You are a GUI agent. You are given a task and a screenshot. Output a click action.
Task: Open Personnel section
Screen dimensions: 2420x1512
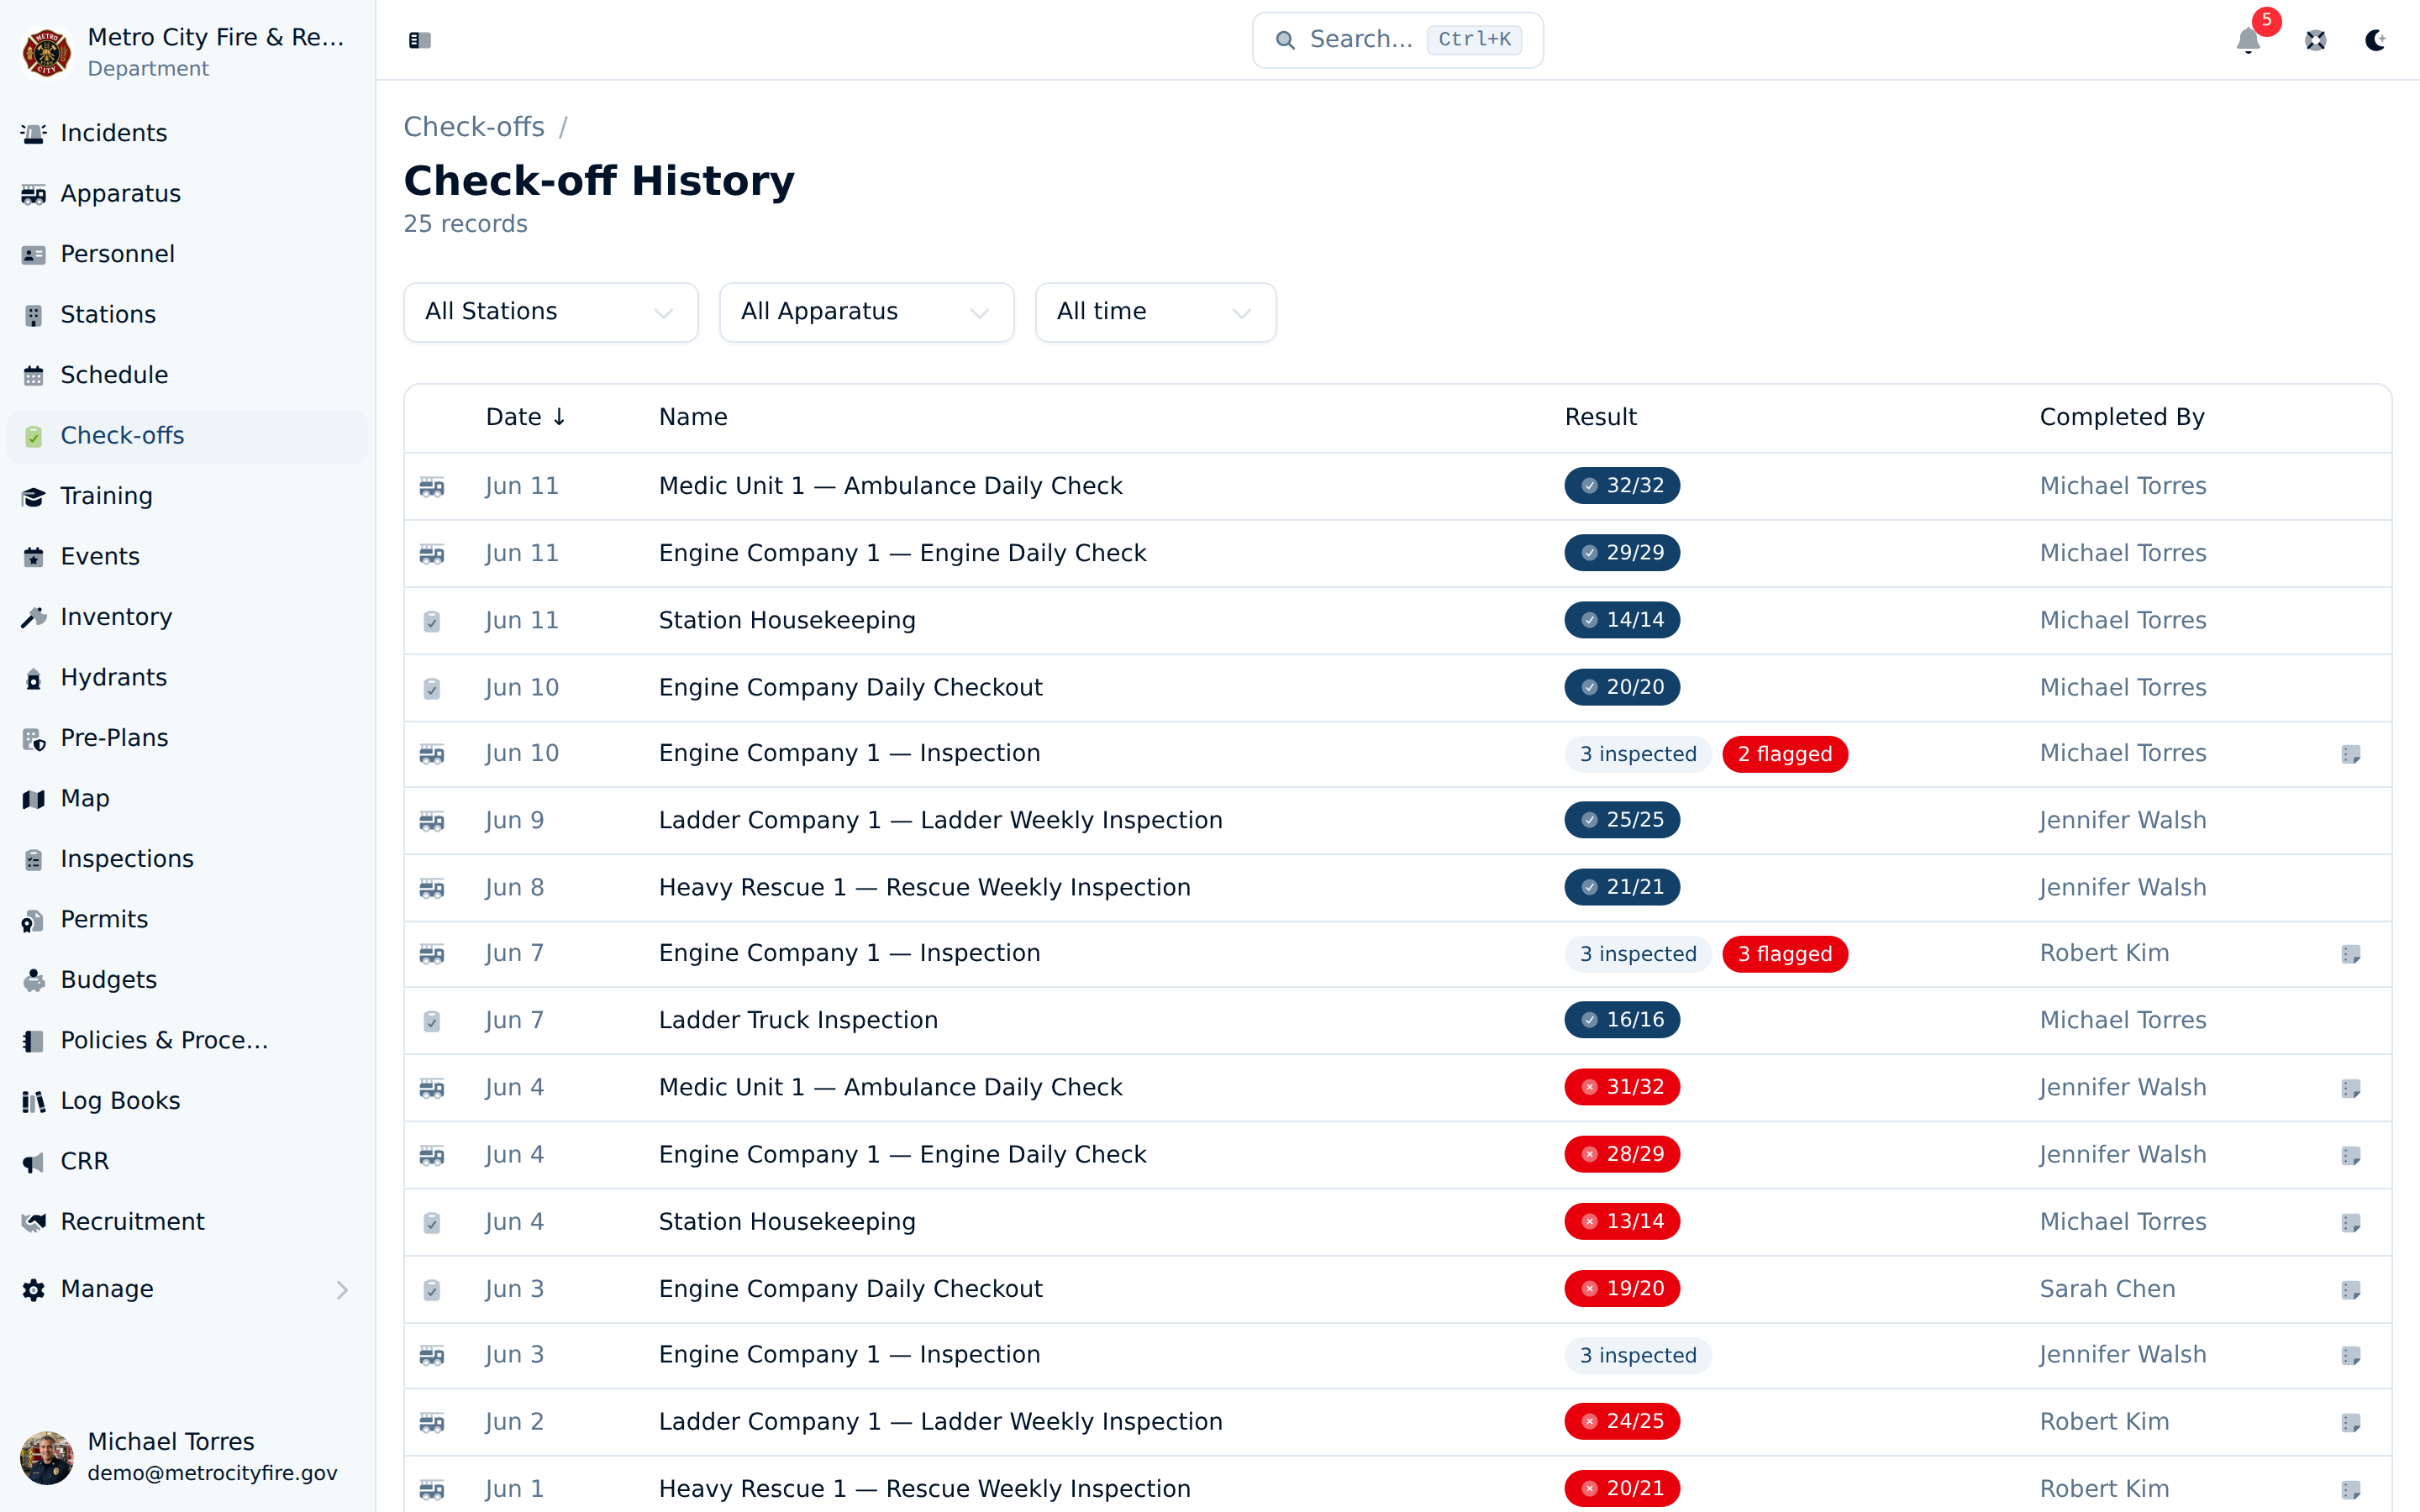click(187, 254)
